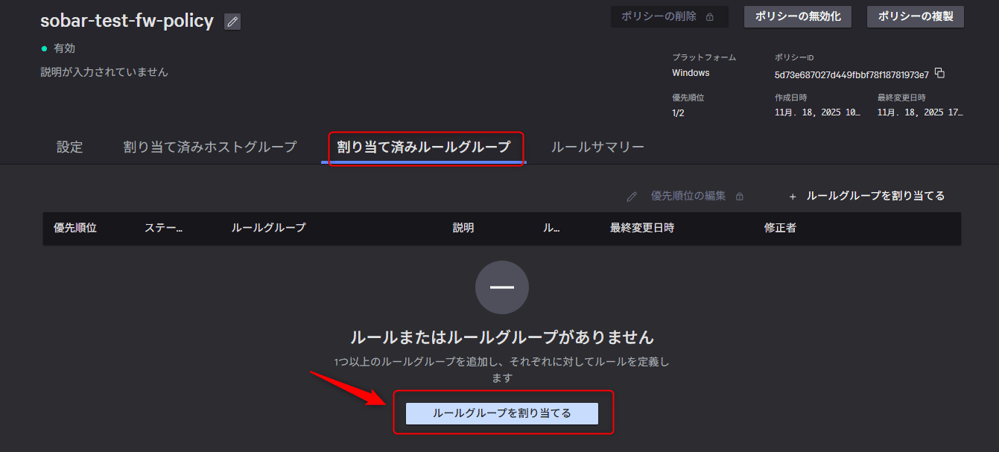
Task: Click the top-right + ルールグループを割り当てる link
Action: (866, 196)
